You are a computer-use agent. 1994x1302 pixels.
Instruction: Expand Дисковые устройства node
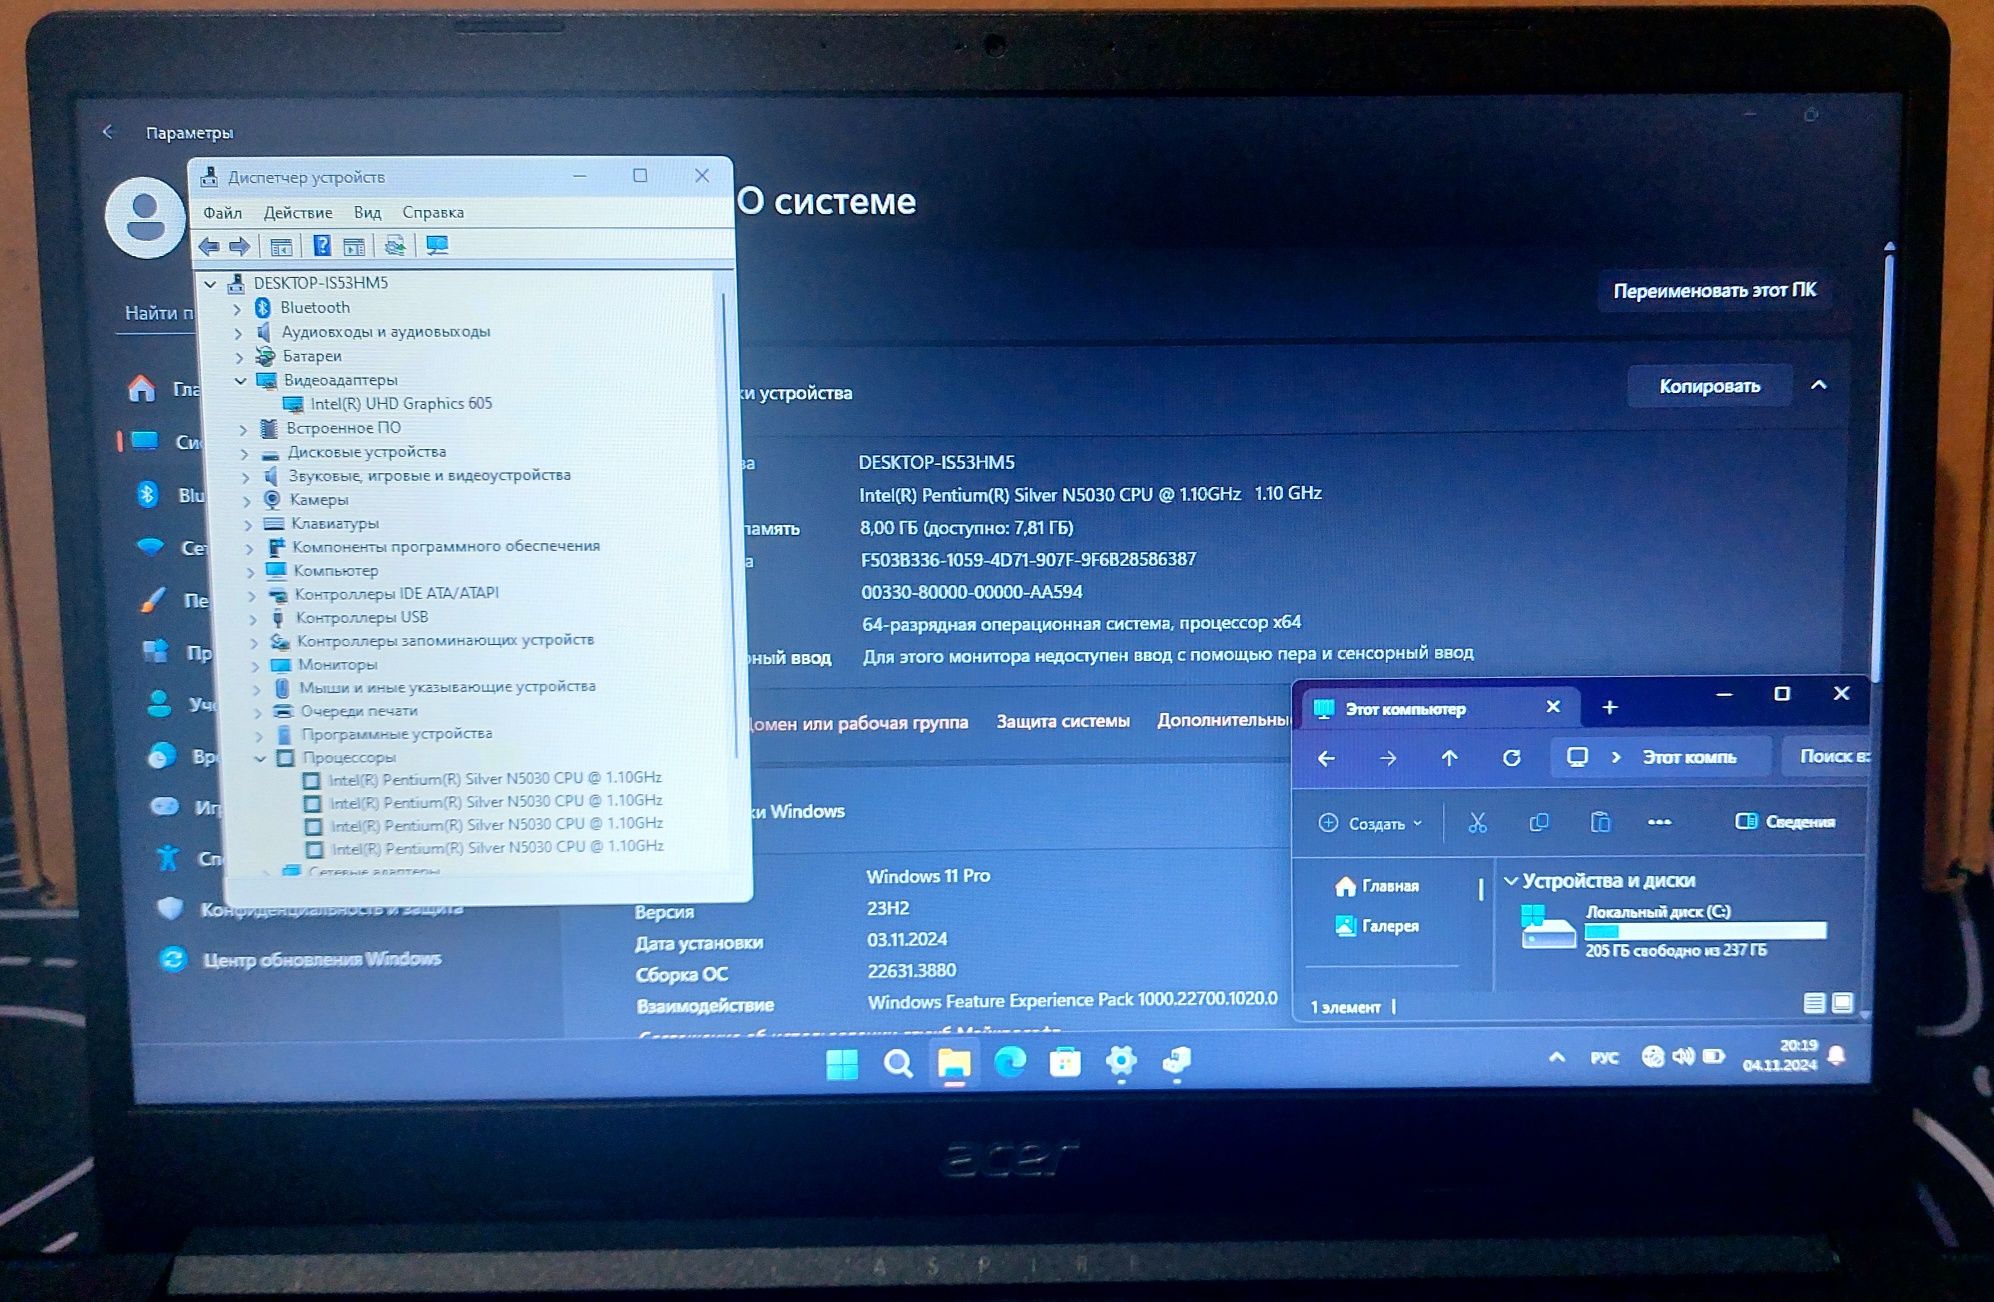(x=243, y=453)
